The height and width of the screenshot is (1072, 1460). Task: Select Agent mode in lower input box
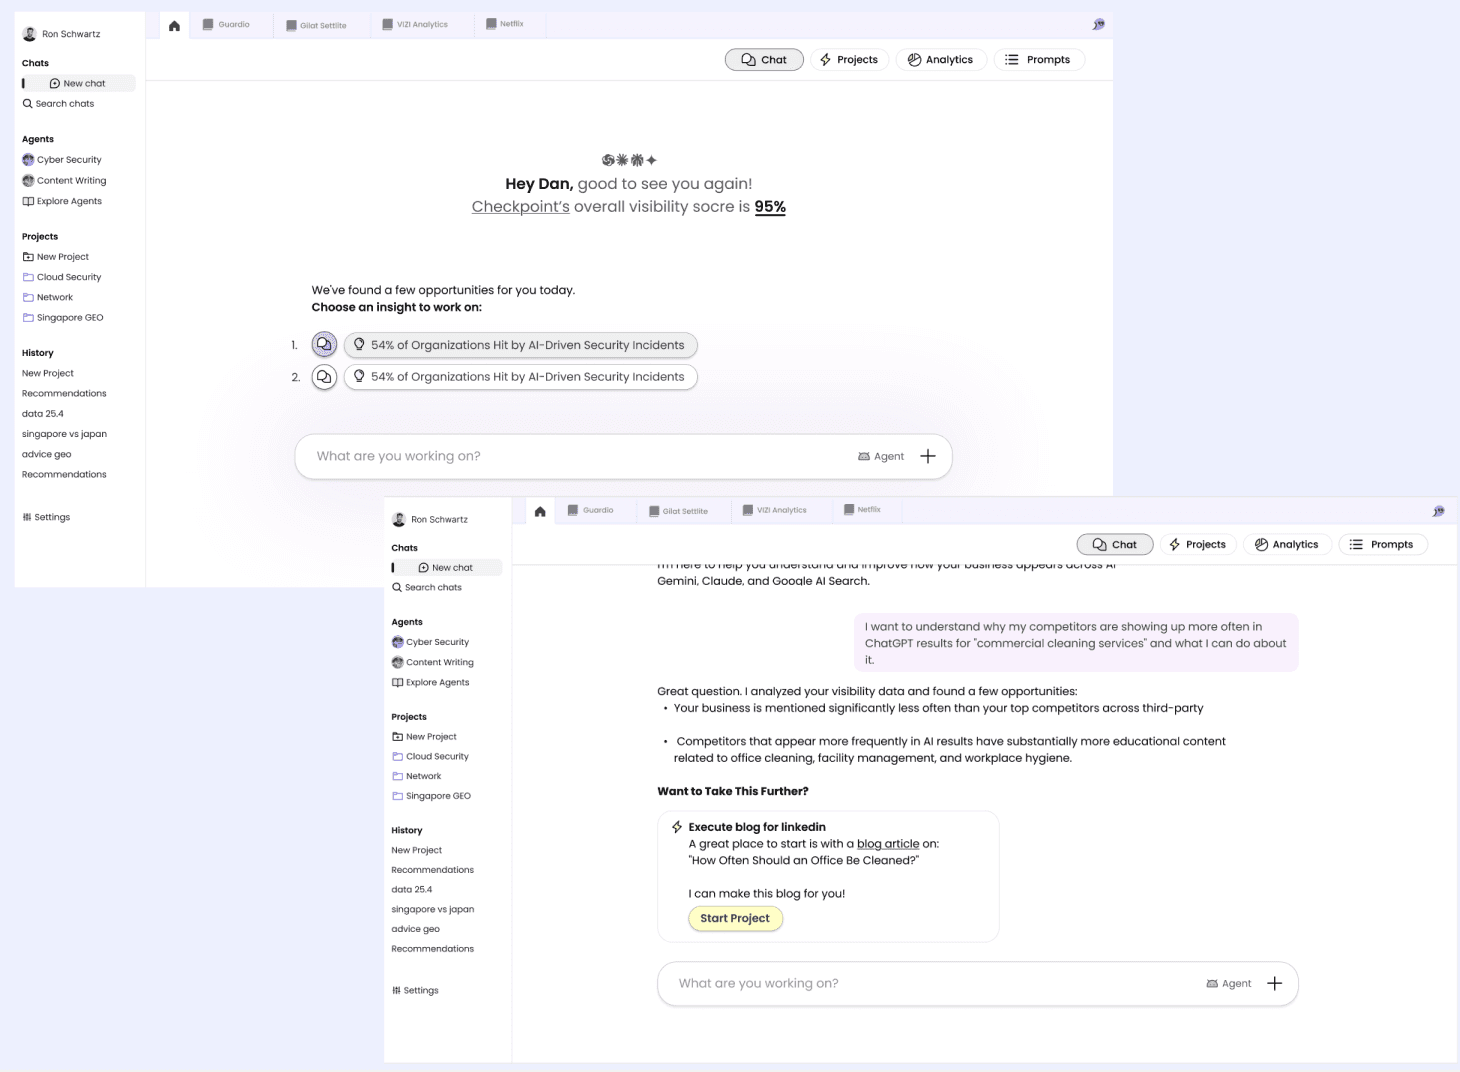click(x=1229, y=983)
